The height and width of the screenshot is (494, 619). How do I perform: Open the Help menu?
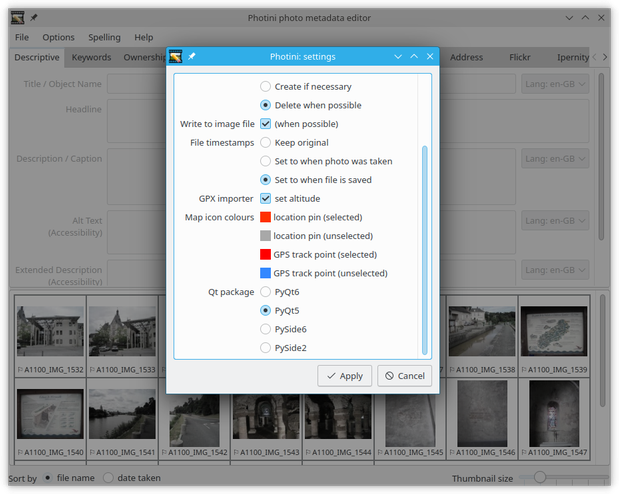coord(144,38)
